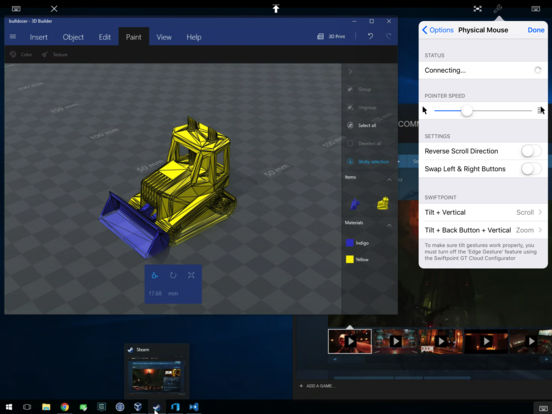This screenshot has width=552, height=414.
Task: Click the undo arrow icon
Action: [370, 36]
